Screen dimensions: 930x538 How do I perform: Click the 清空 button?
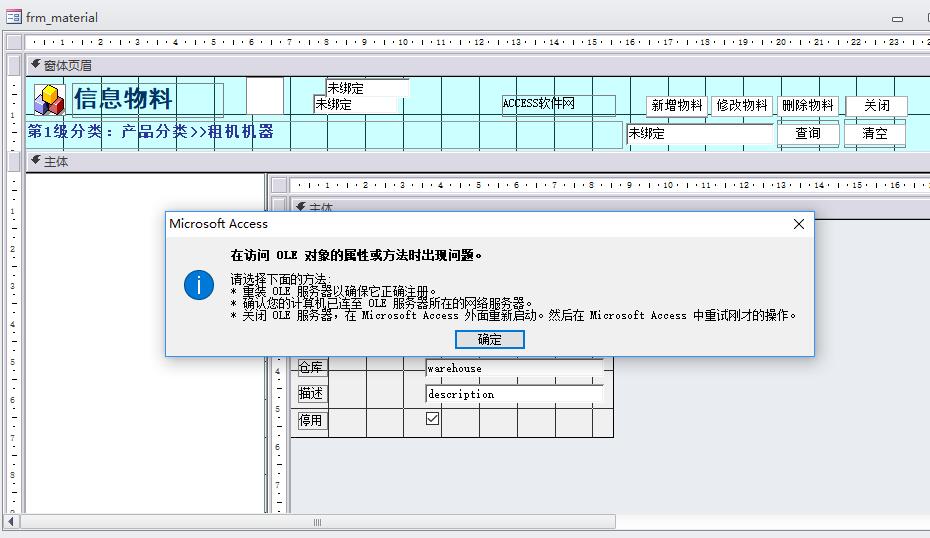point(875,133)
